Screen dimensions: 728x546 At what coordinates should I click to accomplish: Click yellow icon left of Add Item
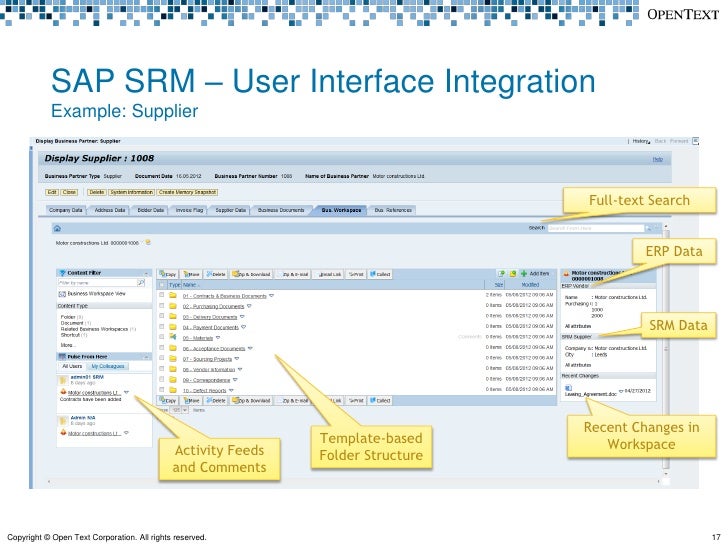513,273
